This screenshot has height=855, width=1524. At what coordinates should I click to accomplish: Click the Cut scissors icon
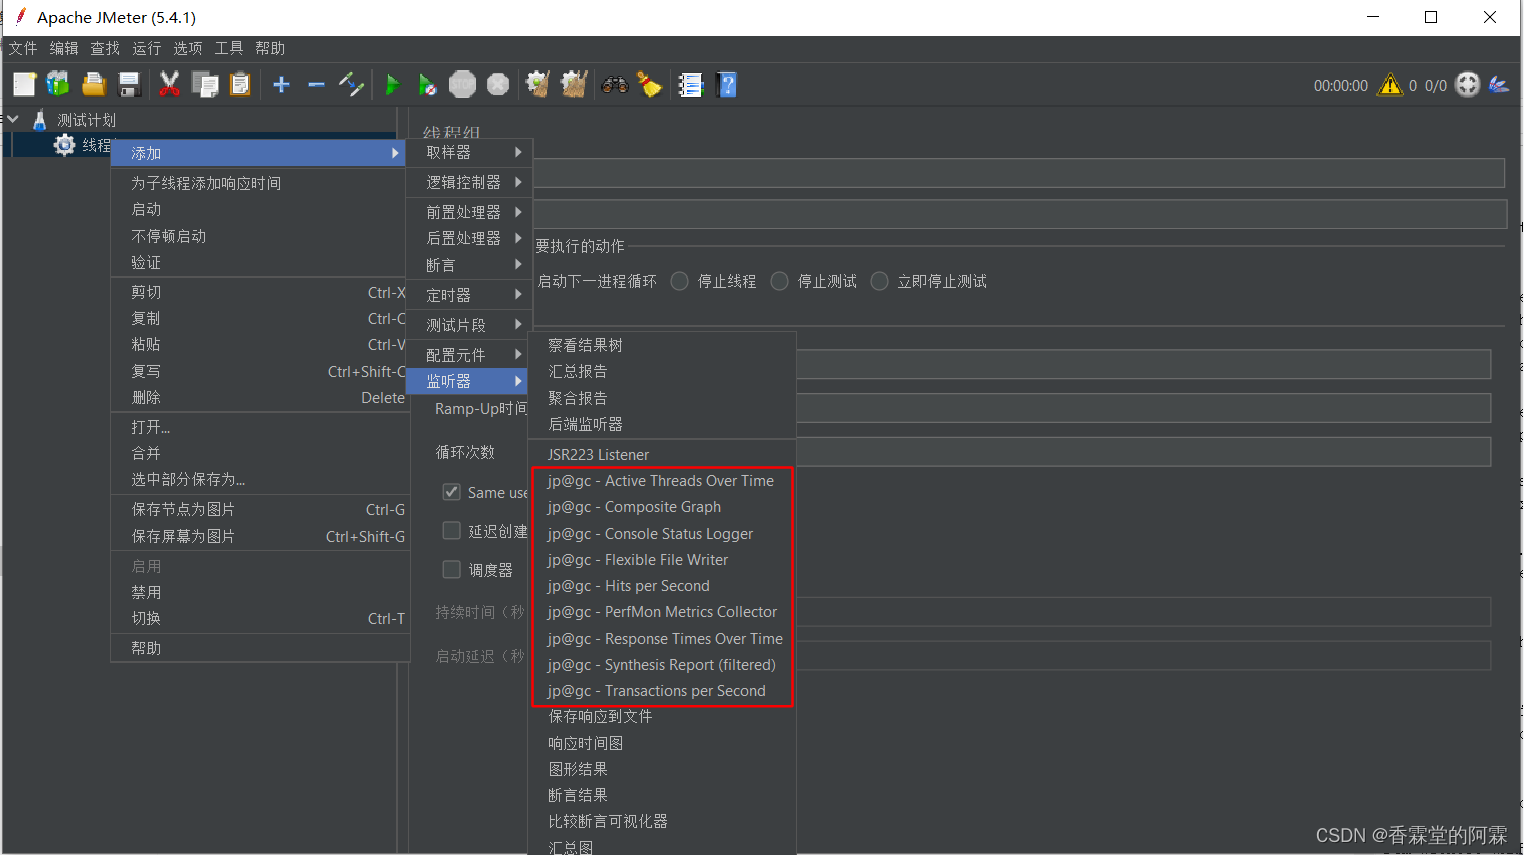[x=170, y=85]
